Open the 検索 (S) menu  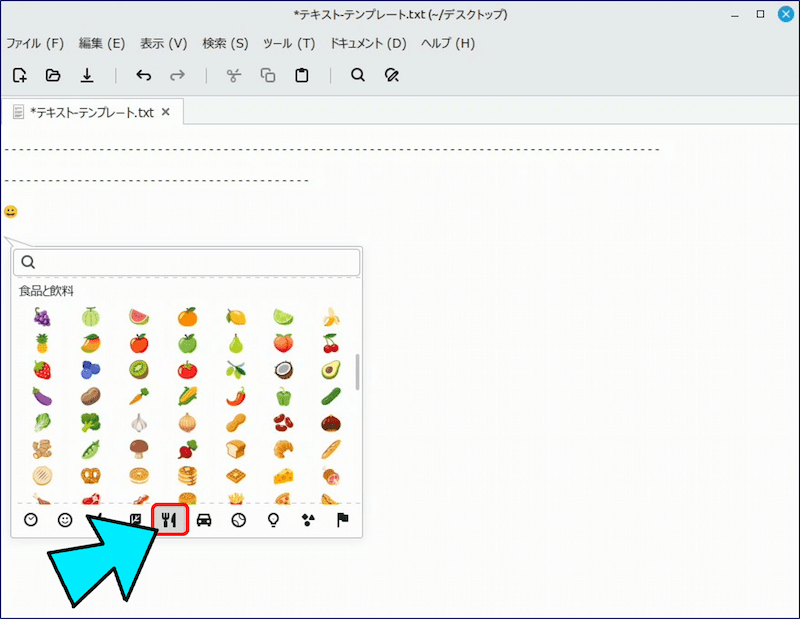(x=225, y=43)
